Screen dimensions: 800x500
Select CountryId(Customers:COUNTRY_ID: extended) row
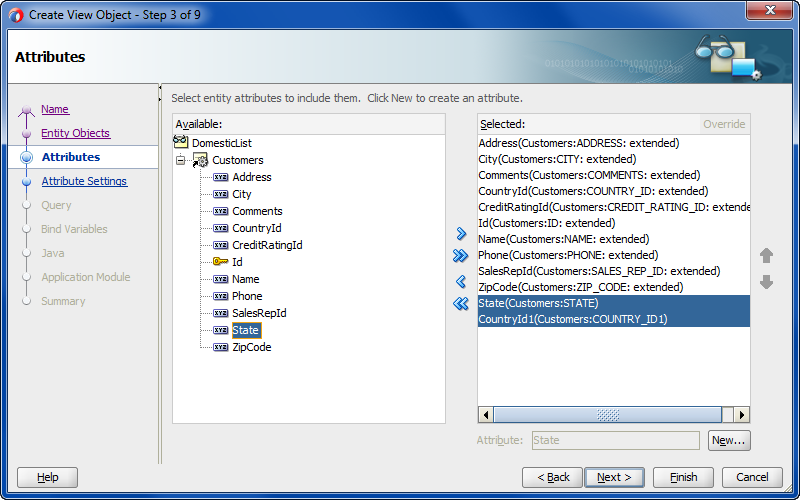point(614,191)
